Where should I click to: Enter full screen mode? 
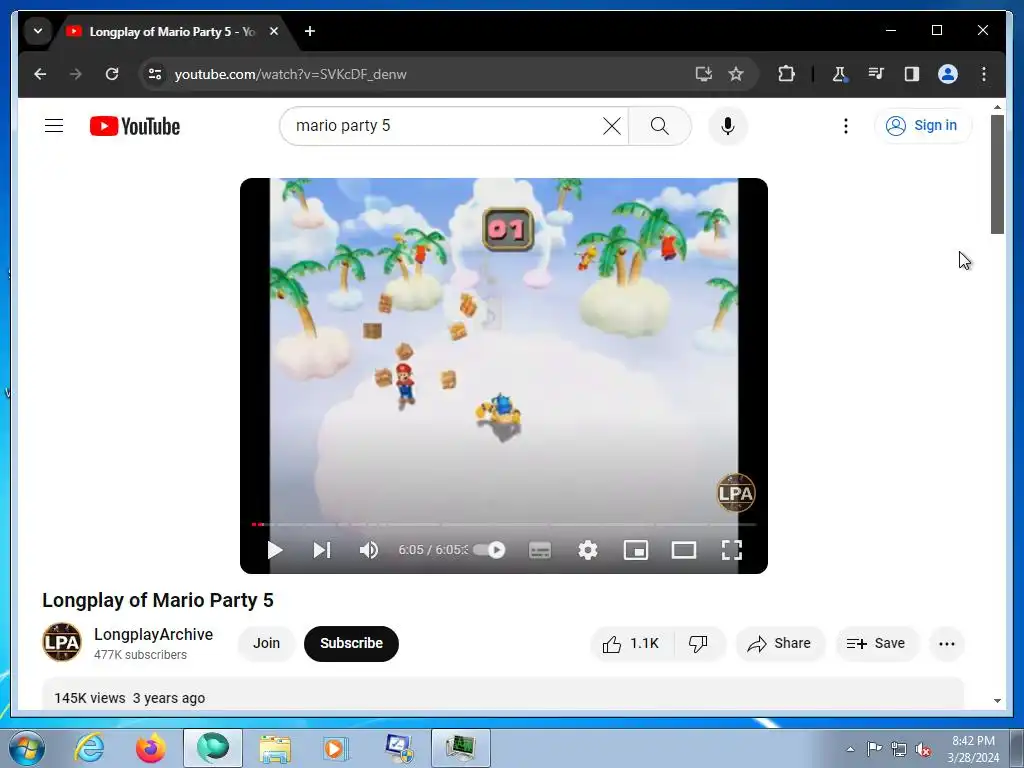tap(731, 550)
